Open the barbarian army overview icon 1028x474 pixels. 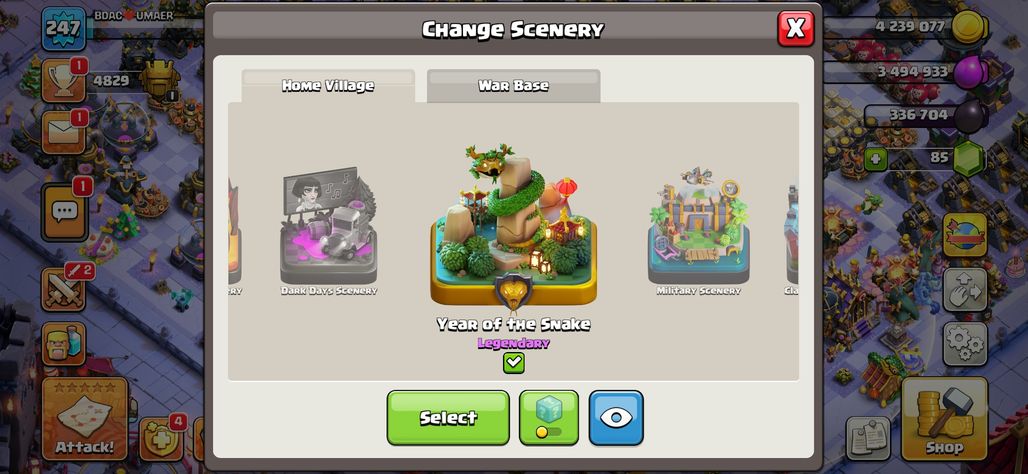(x=64, y=344)
